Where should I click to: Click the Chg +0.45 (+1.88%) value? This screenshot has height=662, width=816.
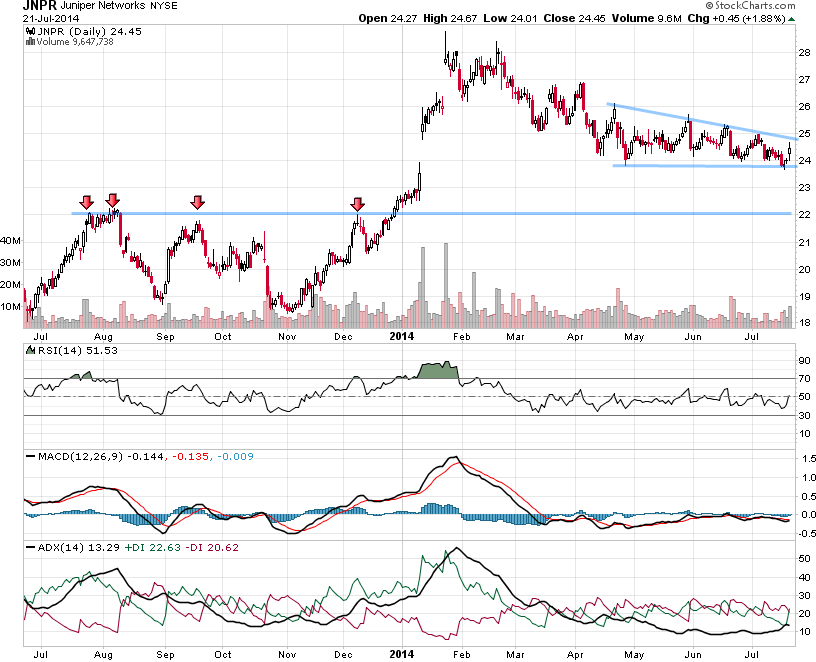[736, 18]
